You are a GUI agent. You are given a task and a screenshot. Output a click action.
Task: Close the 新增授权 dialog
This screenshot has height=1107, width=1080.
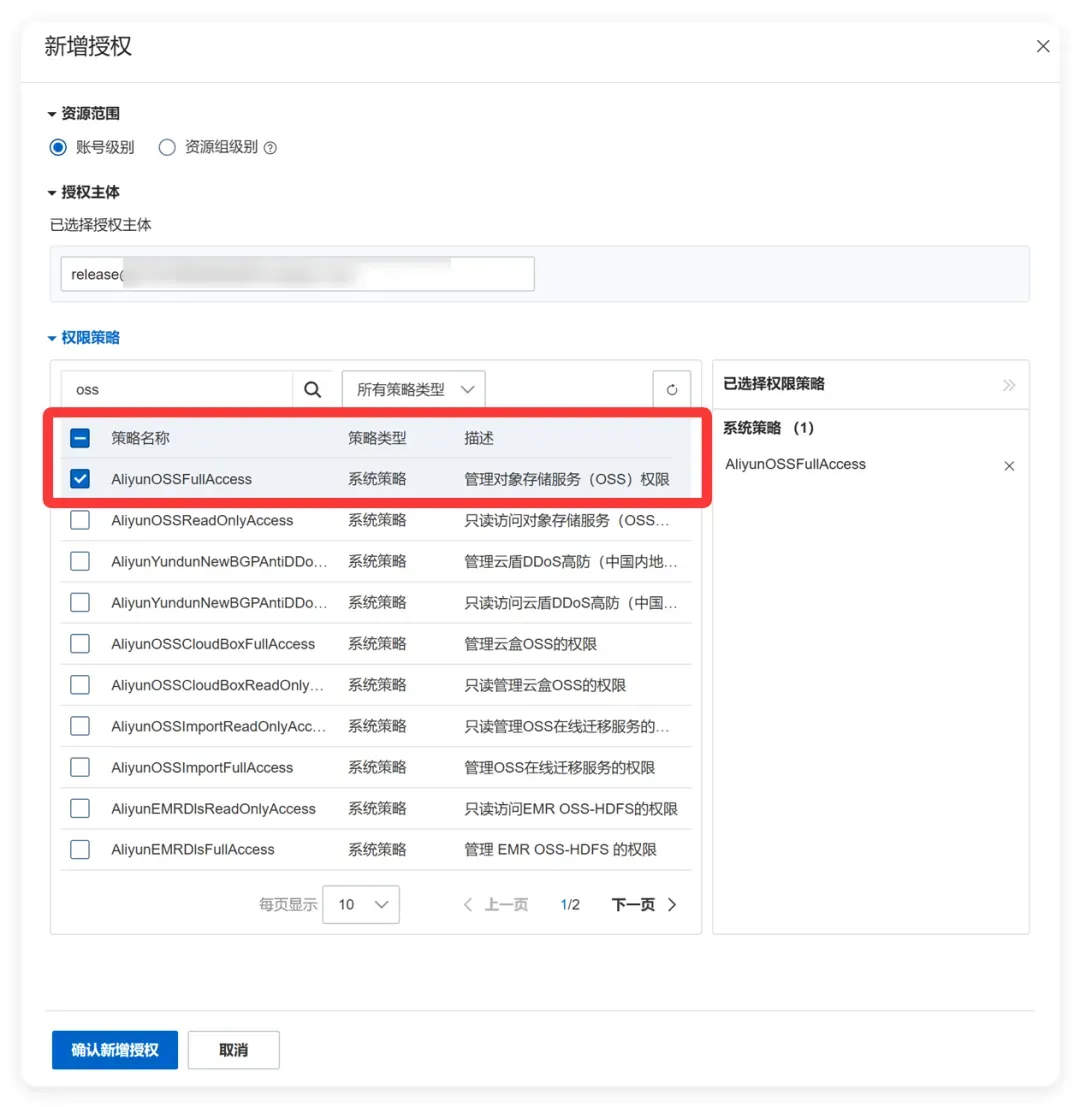point(1043,47)
